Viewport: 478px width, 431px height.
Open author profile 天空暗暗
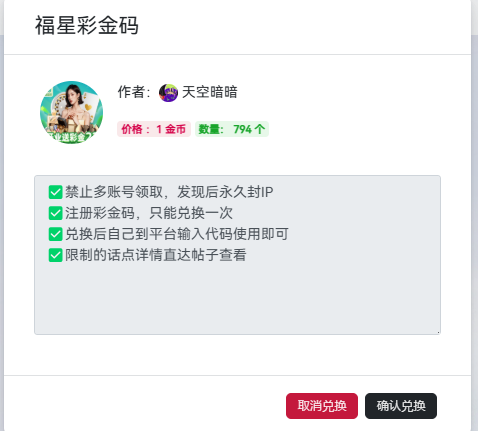(x=210, y=92)
